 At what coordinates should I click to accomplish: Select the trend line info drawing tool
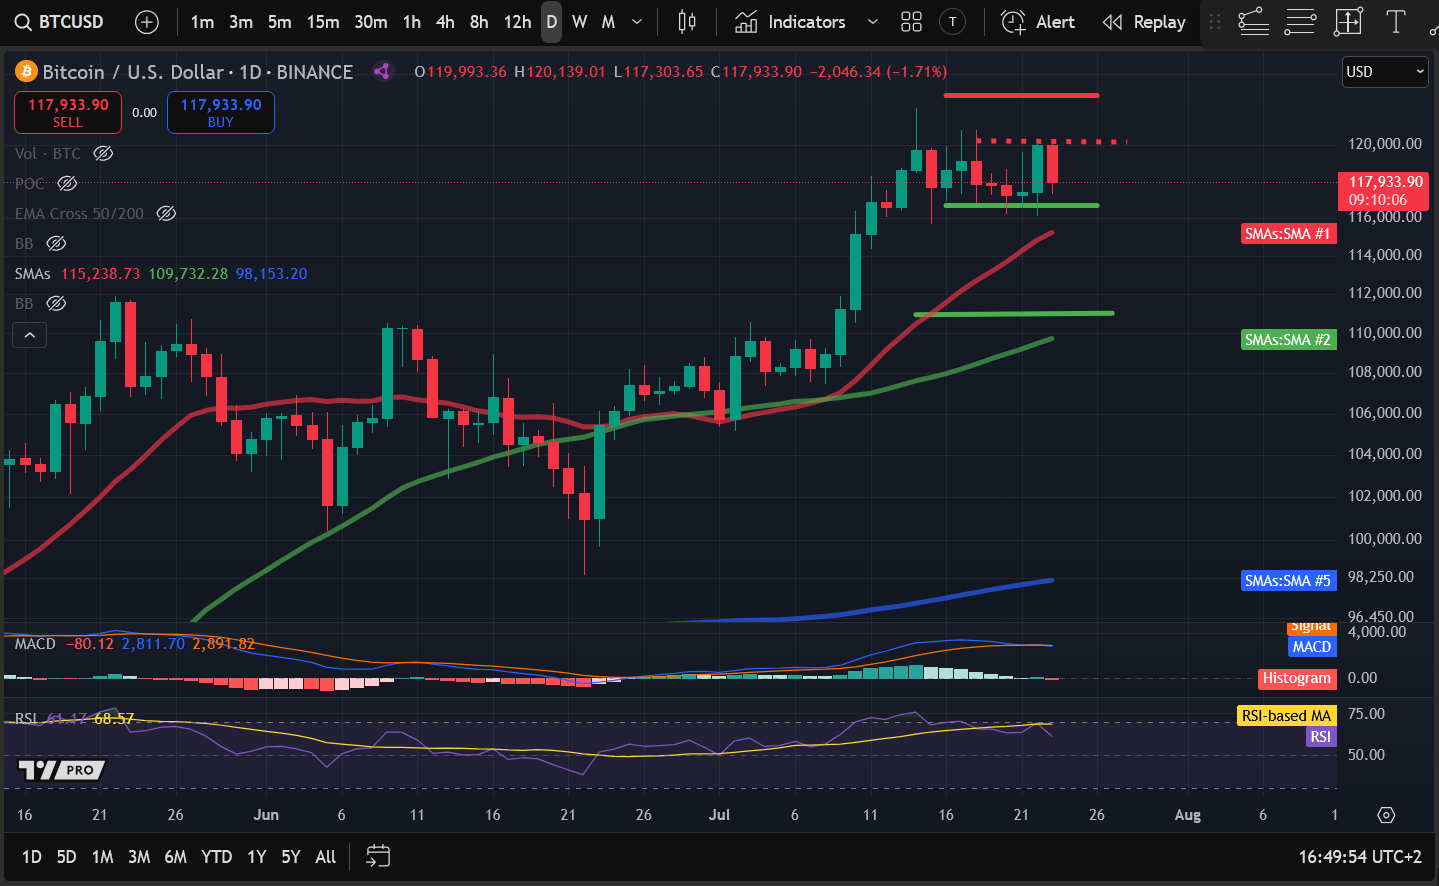(x=1253, y=22)
